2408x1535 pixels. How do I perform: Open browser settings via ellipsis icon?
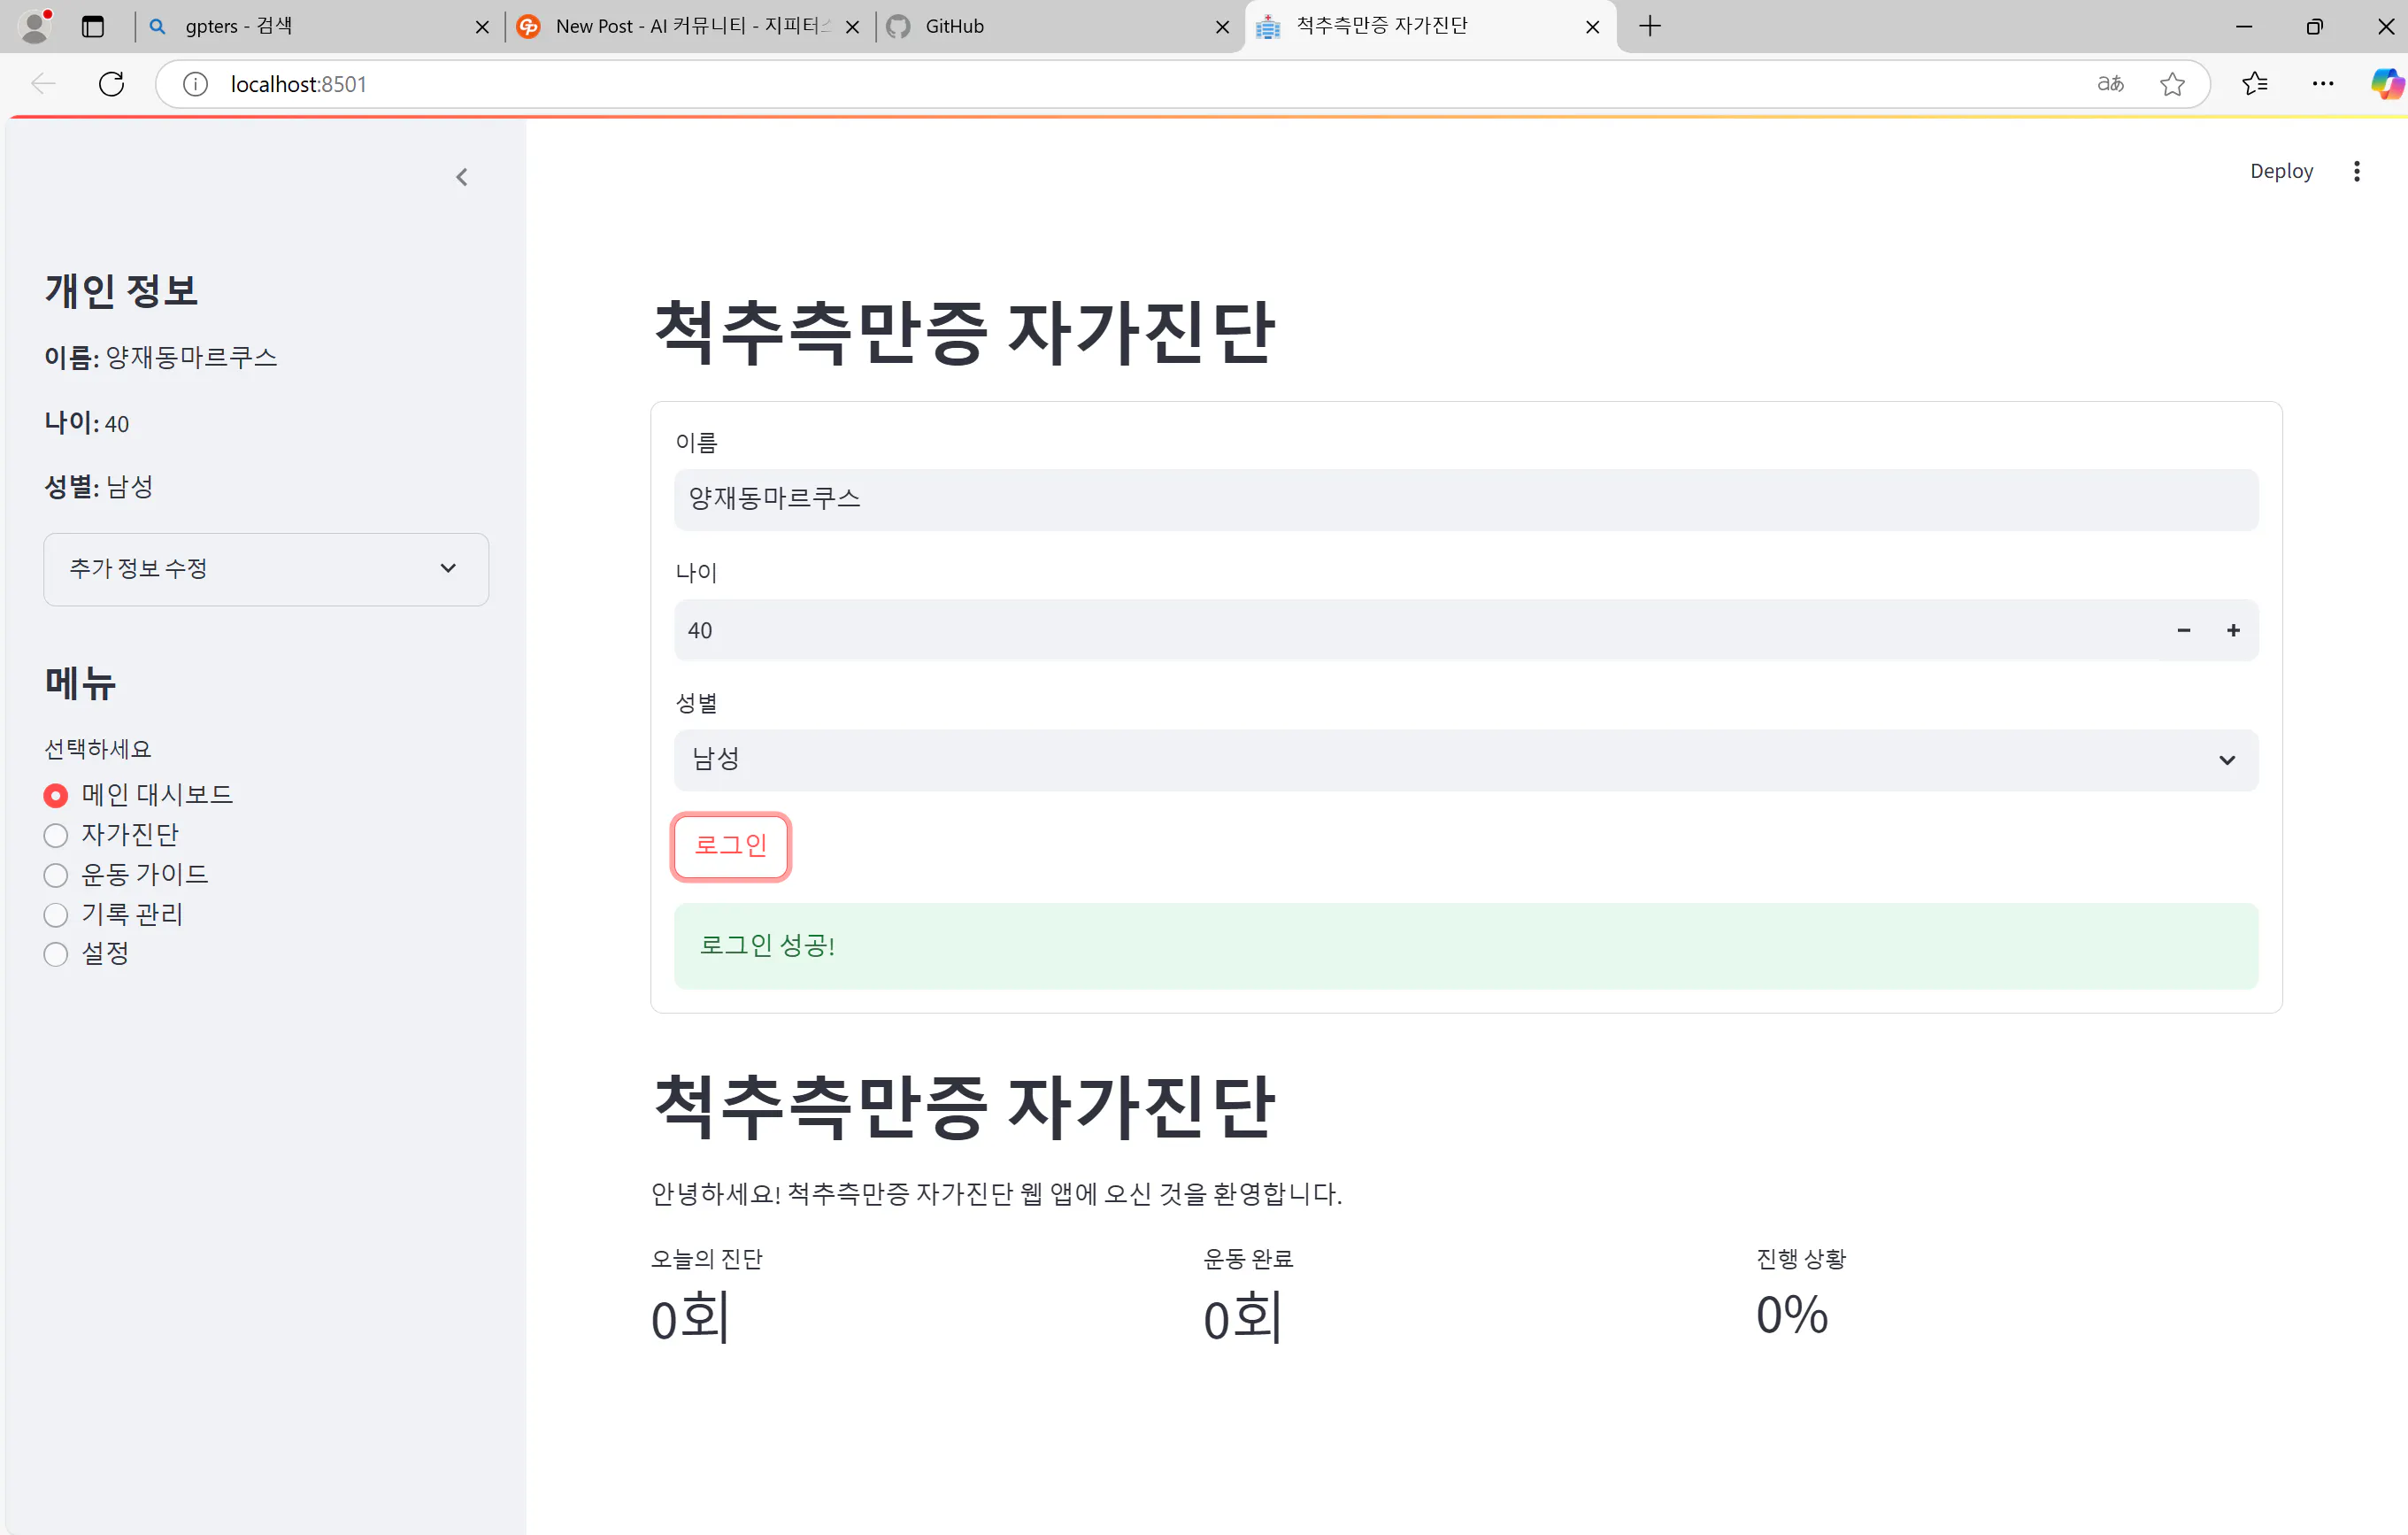[2323, 84]
